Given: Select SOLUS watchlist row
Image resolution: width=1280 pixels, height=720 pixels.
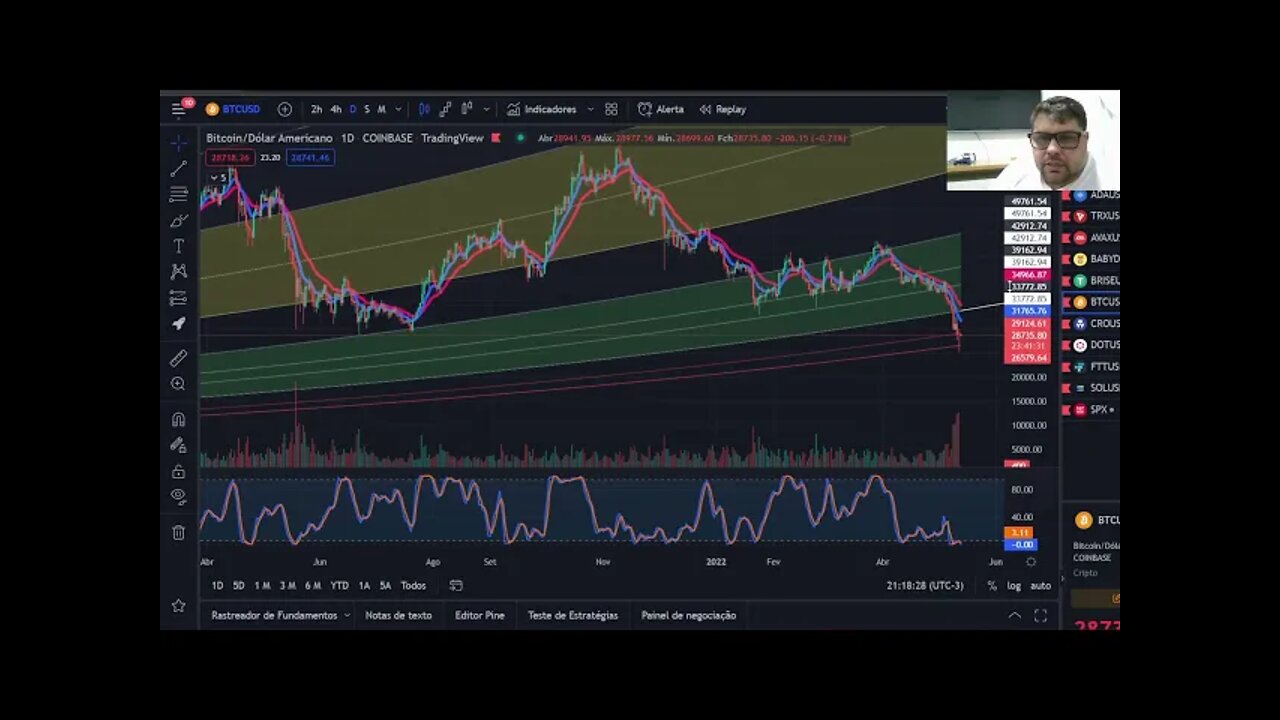Looking at the screenshot, I should pyautogui.click(x=1091, y=388).
